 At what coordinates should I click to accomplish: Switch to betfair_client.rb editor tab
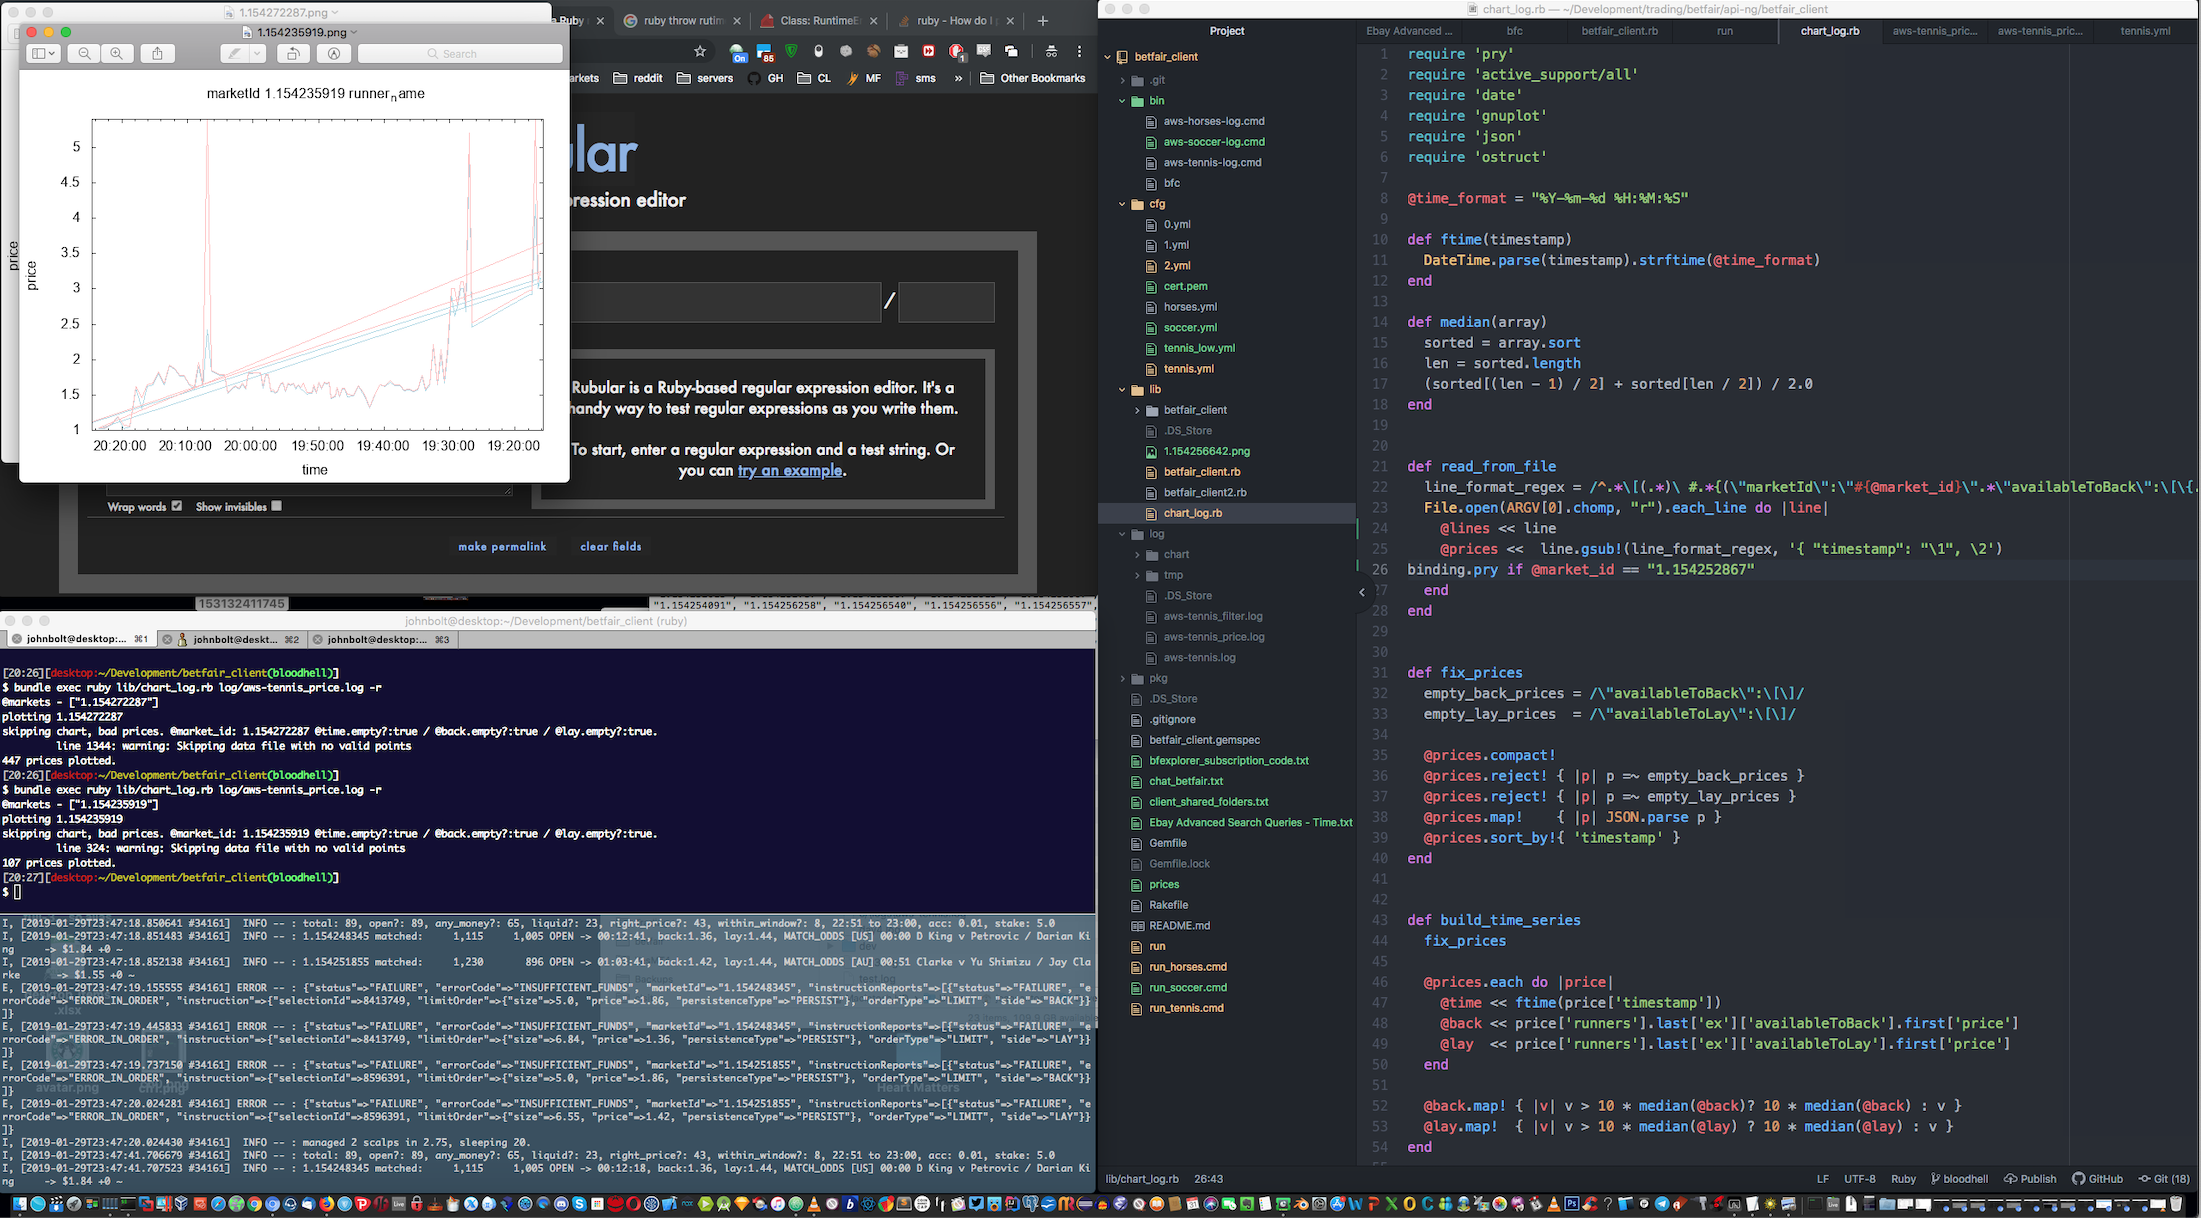1619,31
